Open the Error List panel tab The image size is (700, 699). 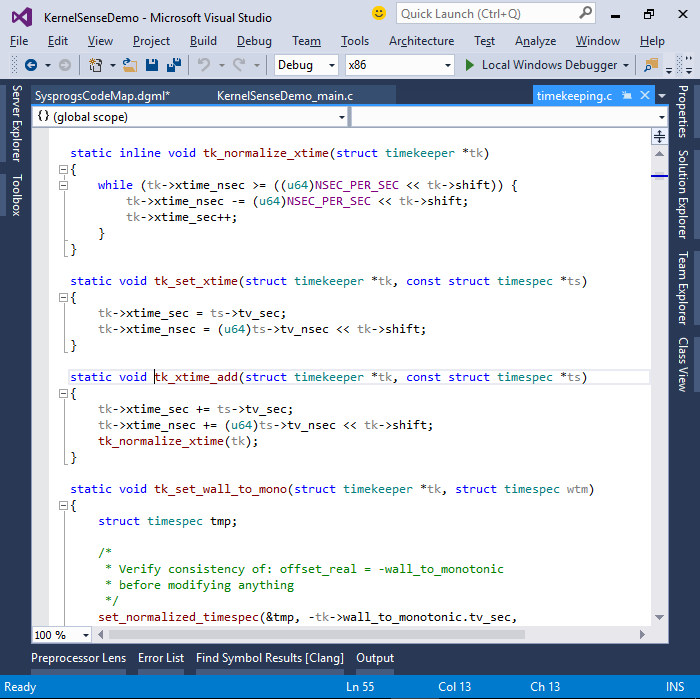point(161,658)
